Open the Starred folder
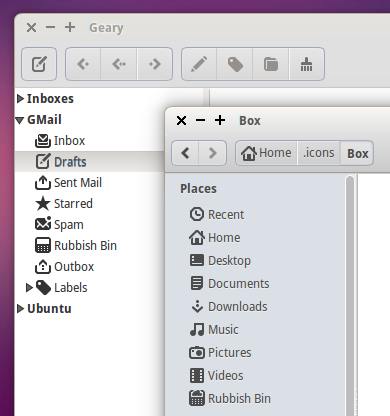390x416 pixels. (73, 204)
